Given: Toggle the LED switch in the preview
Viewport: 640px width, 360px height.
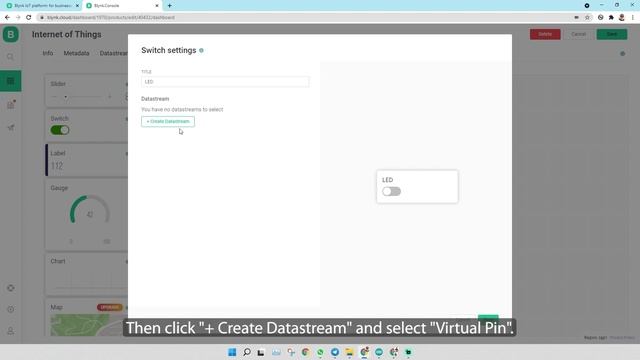Looking at the screenshot, I should [x=391, y=191].
